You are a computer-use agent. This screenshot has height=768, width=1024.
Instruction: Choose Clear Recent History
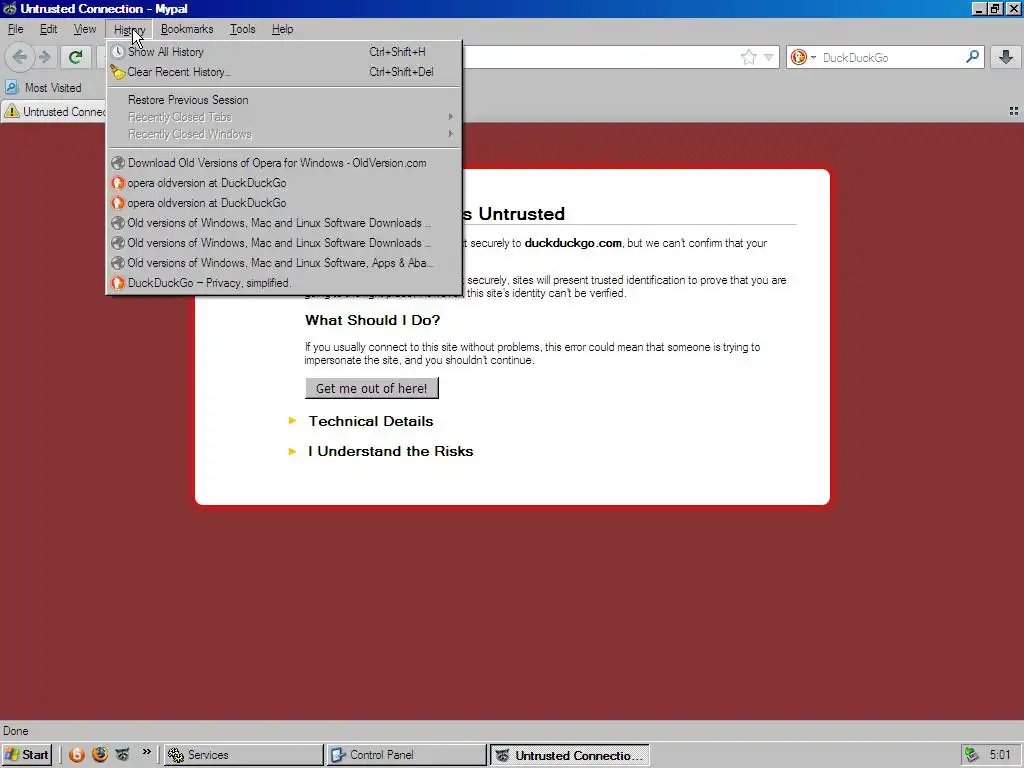[x=284, y=72]
